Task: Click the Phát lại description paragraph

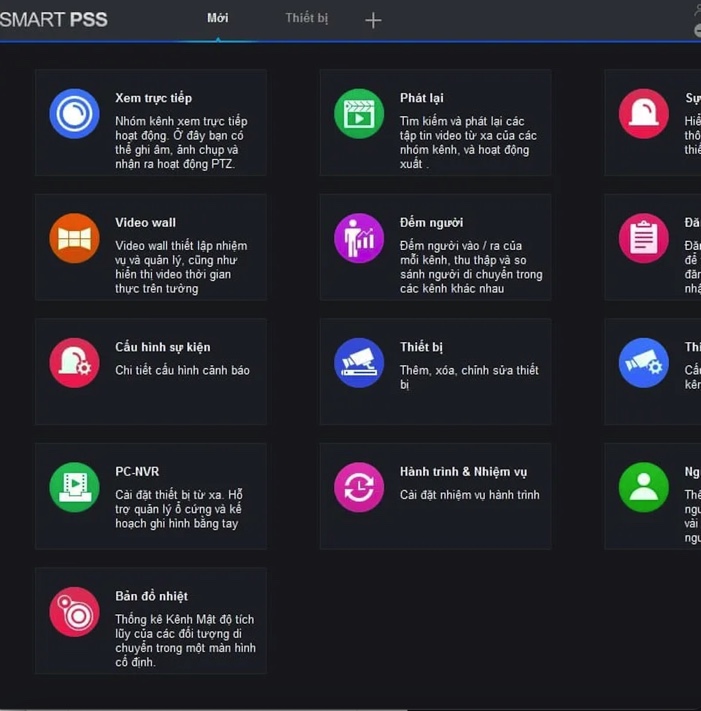Action: pos(468,142)
